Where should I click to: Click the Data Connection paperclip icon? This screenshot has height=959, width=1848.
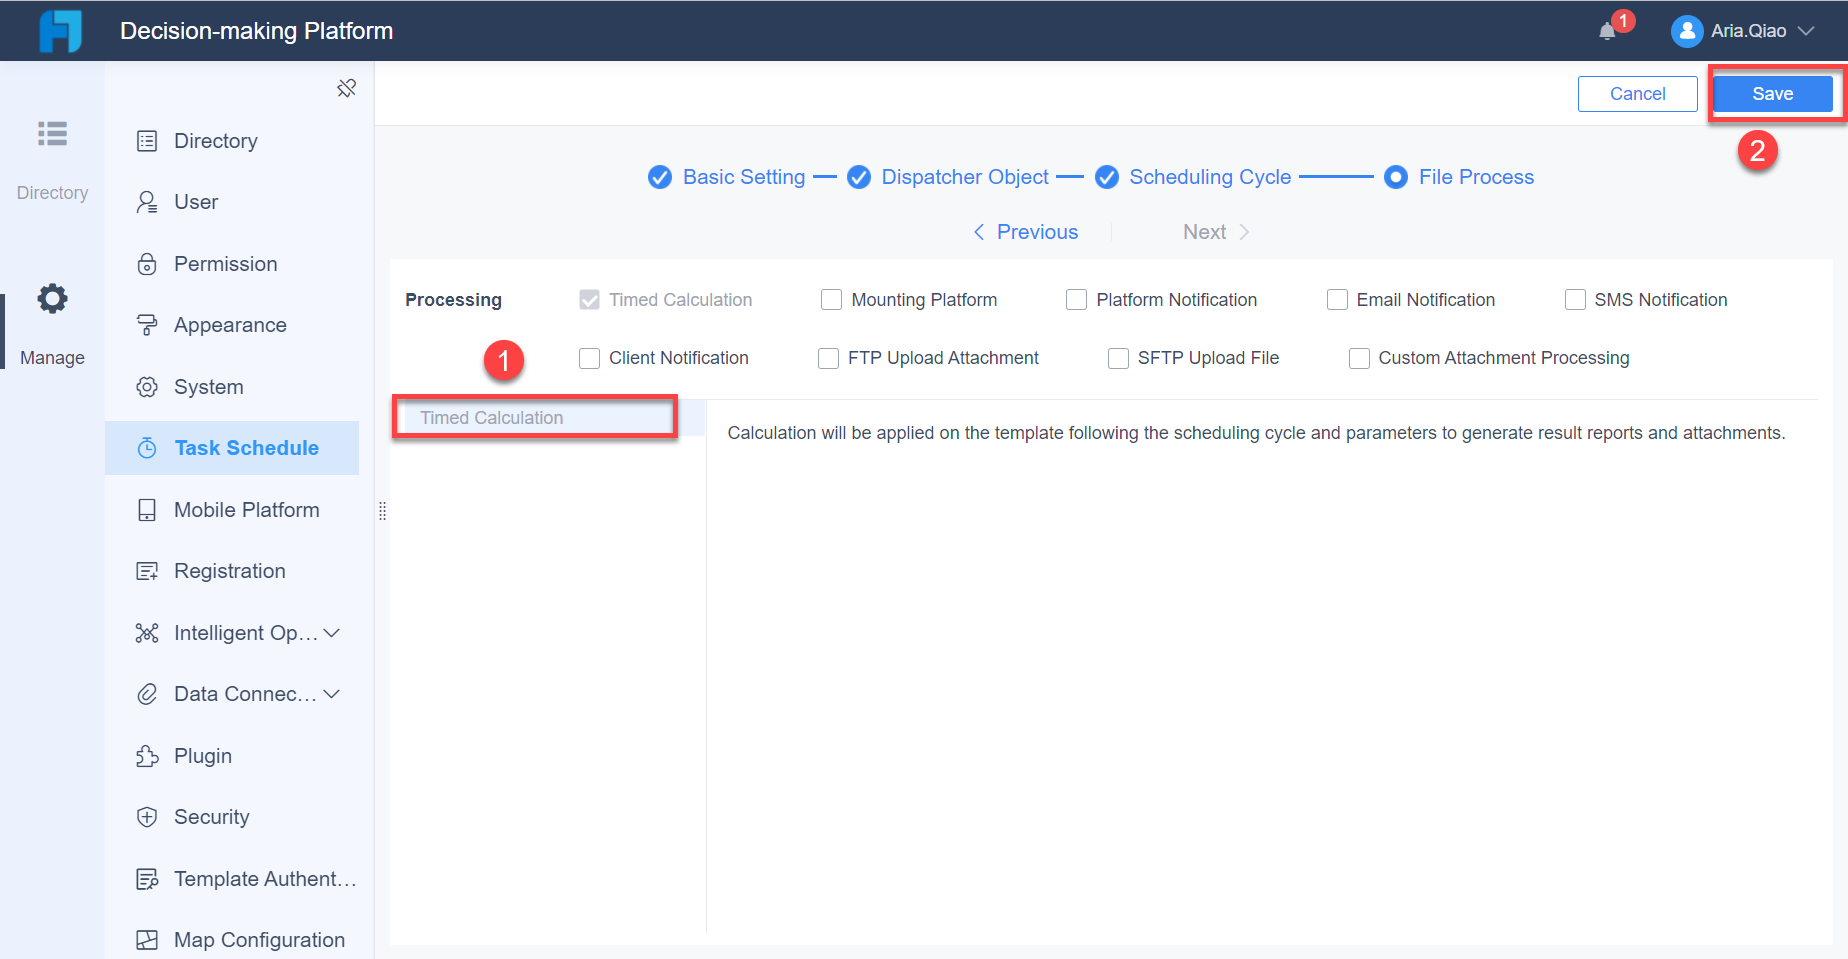click(x=147, y=694)
